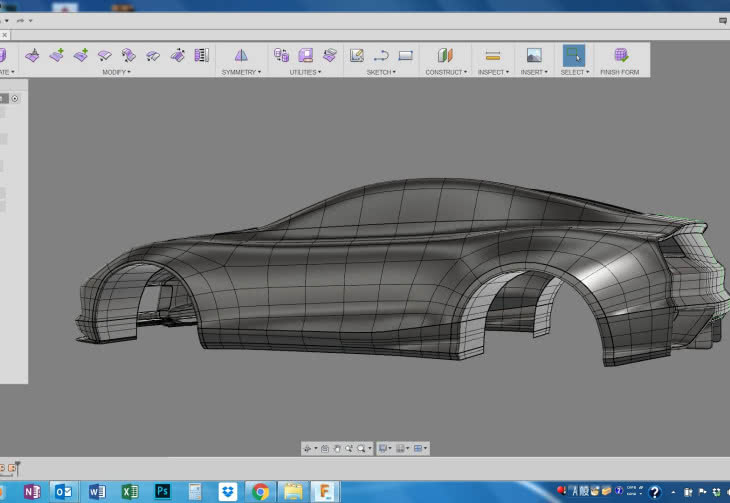This screenshot has height=503, width=730.
Task: Activate the Mirror symmetry tool icon
Action: tap(241, 55)
